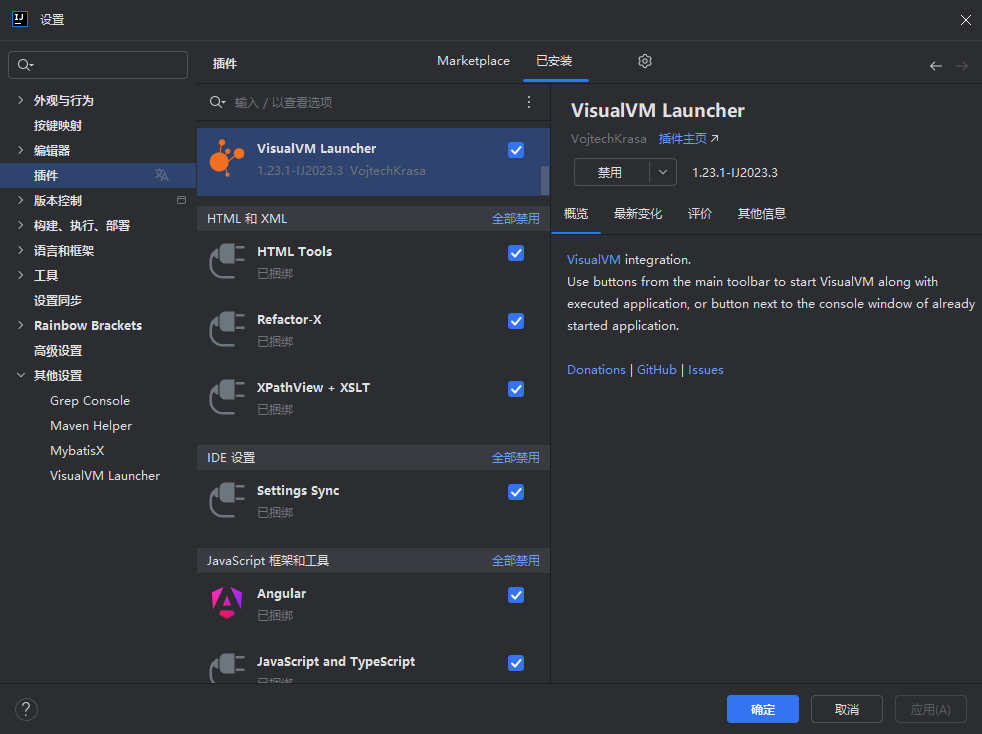Click the VisualVM Launcher orange plugin icon
Screen dimensions: 982x734
tap(226, 158)
